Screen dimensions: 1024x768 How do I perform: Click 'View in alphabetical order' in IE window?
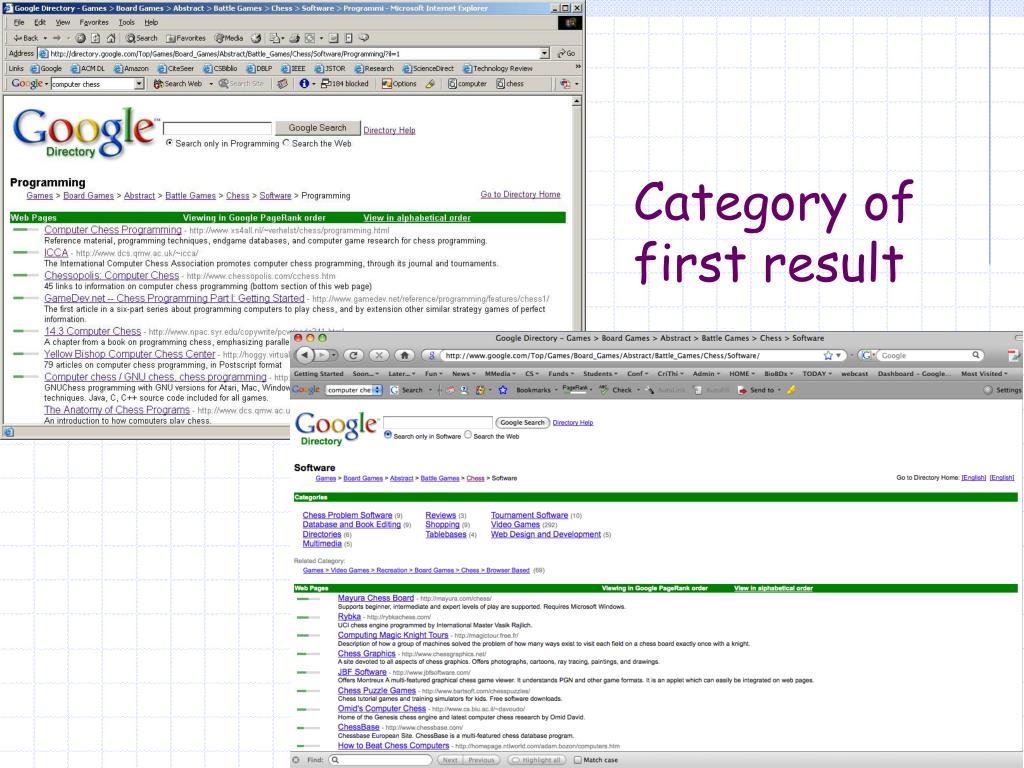(417, 218)
